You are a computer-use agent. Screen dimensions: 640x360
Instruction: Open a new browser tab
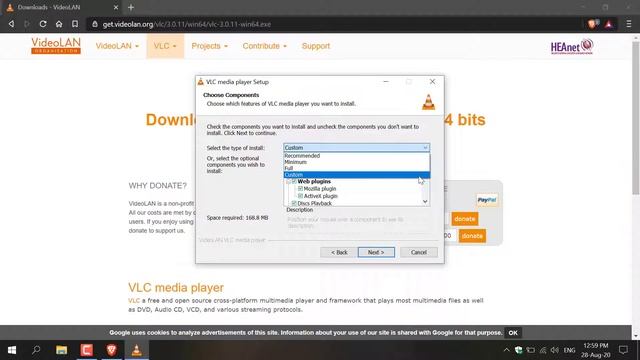click(131, 7)
